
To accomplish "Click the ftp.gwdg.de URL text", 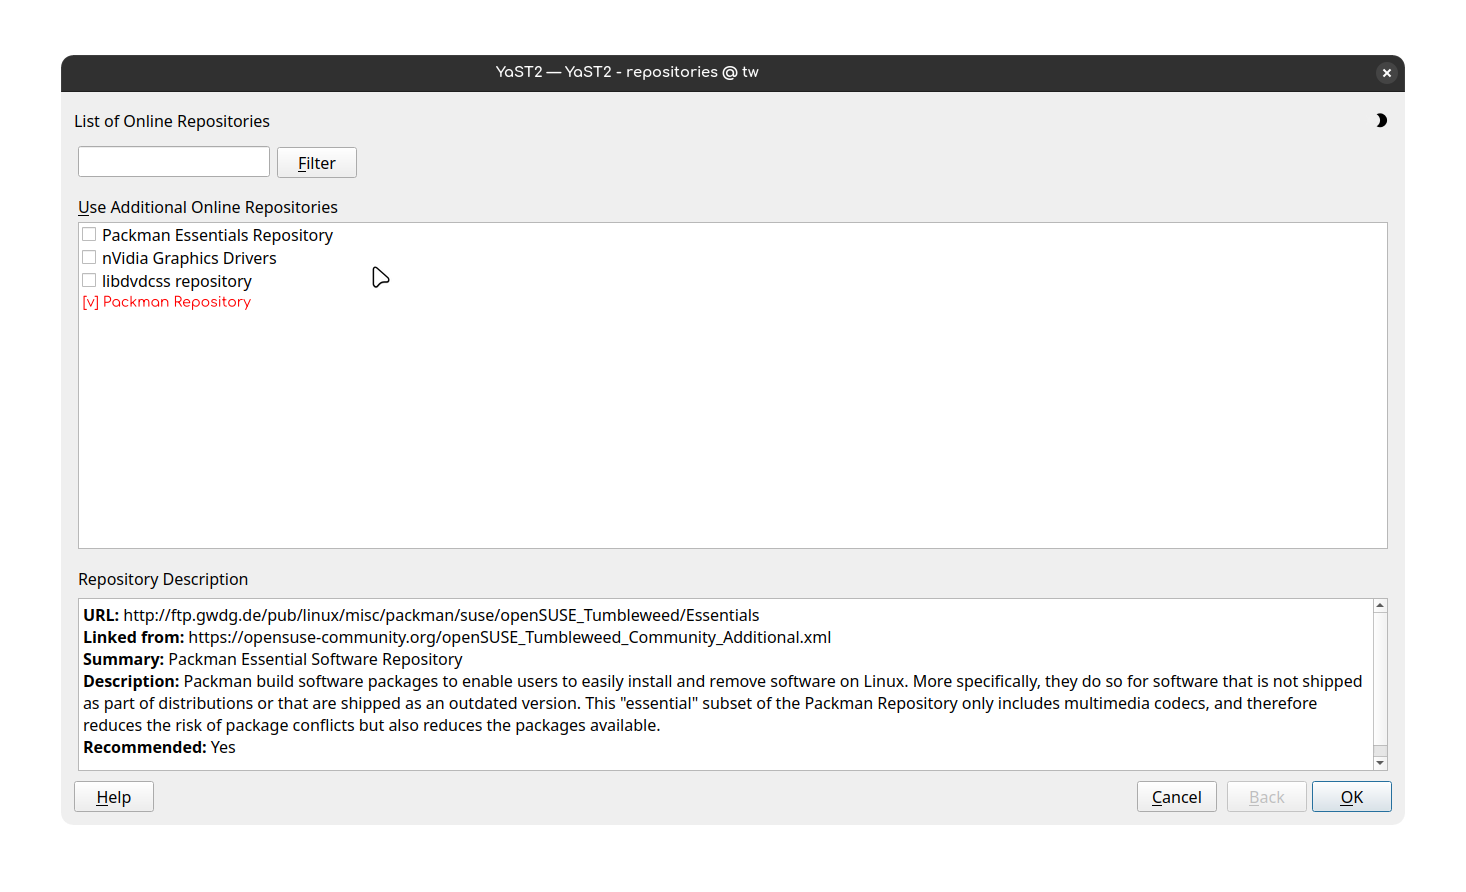I will pyautogui.click(x=441, y=615).
